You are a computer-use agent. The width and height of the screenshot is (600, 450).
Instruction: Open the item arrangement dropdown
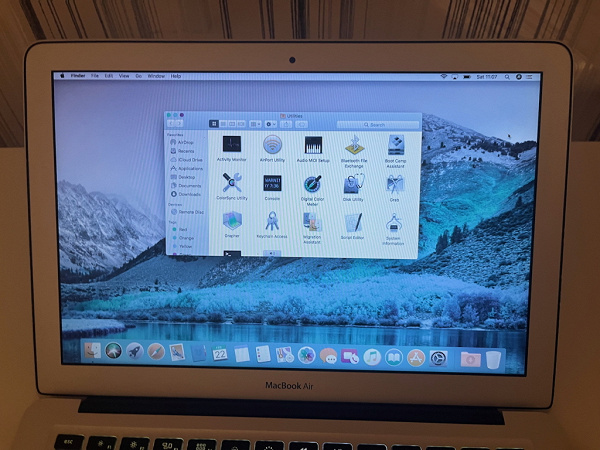click(x=255, y=124)
